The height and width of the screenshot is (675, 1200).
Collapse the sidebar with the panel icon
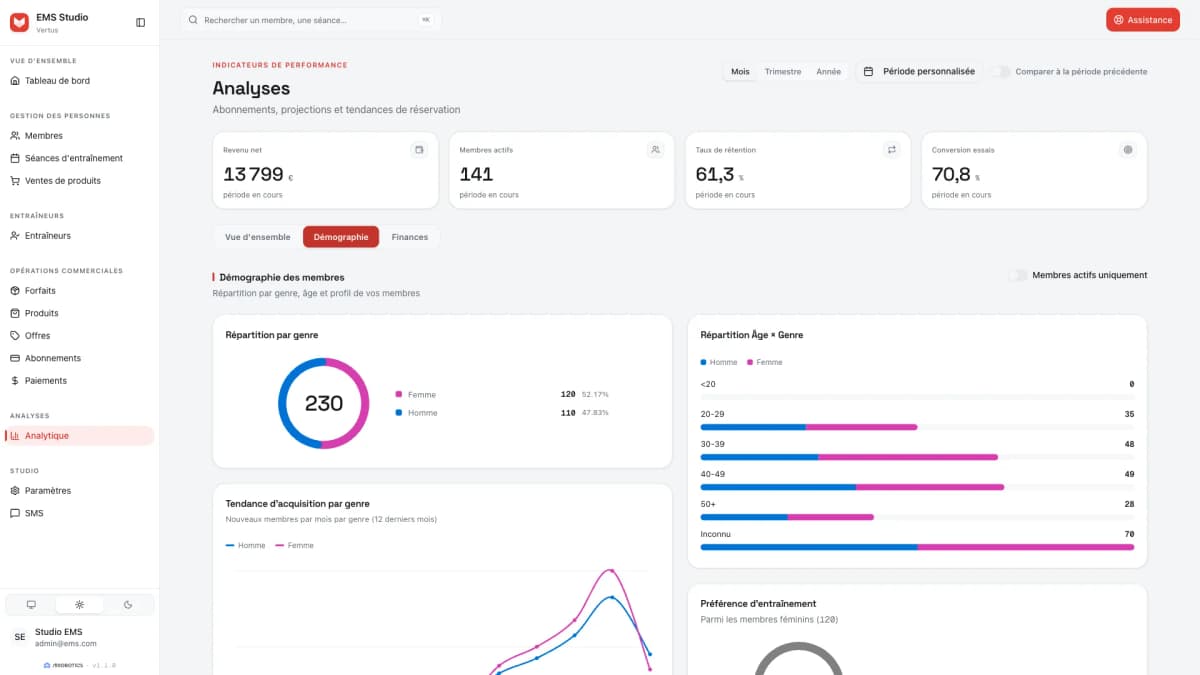coord(140,22)
